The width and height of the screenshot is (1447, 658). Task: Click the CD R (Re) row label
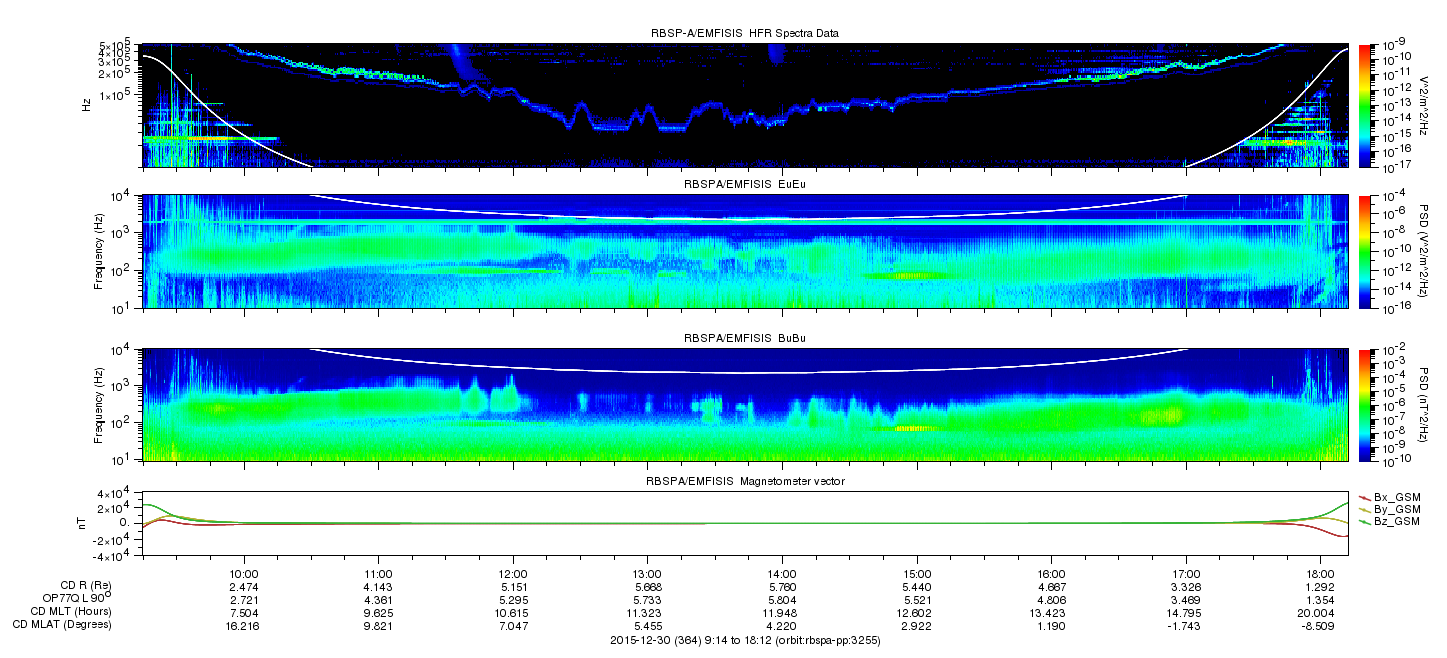pos(83,584)
